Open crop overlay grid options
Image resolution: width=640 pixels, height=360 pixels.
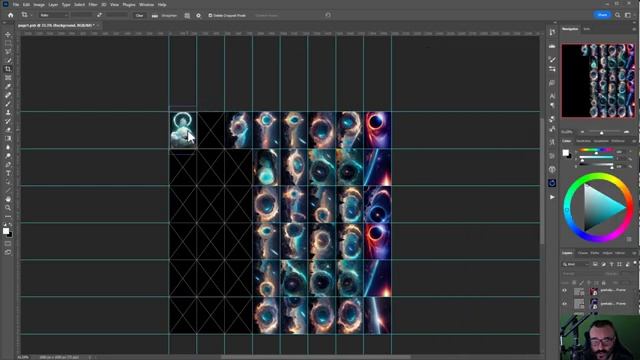pos(187,16)
